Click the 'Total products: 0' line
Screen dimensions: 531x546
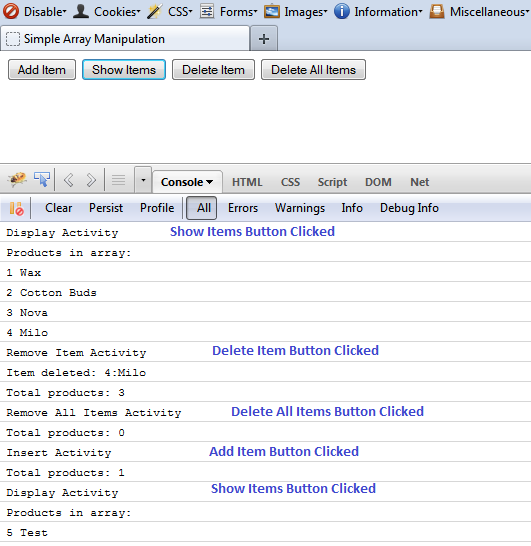[265, 432]
